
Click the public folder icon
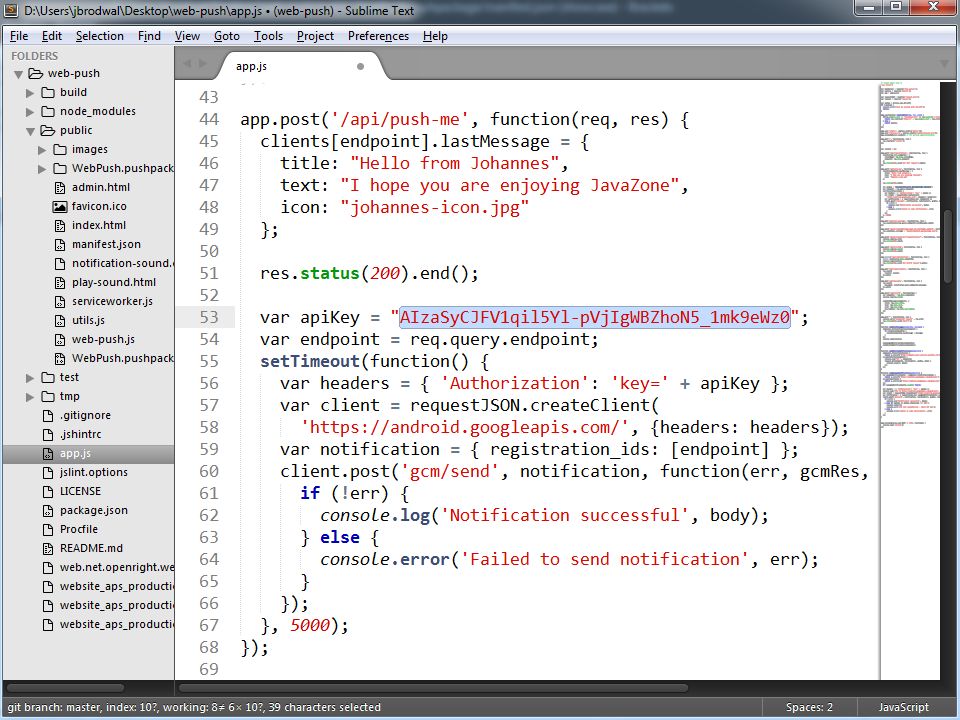[x=48, y=130]
